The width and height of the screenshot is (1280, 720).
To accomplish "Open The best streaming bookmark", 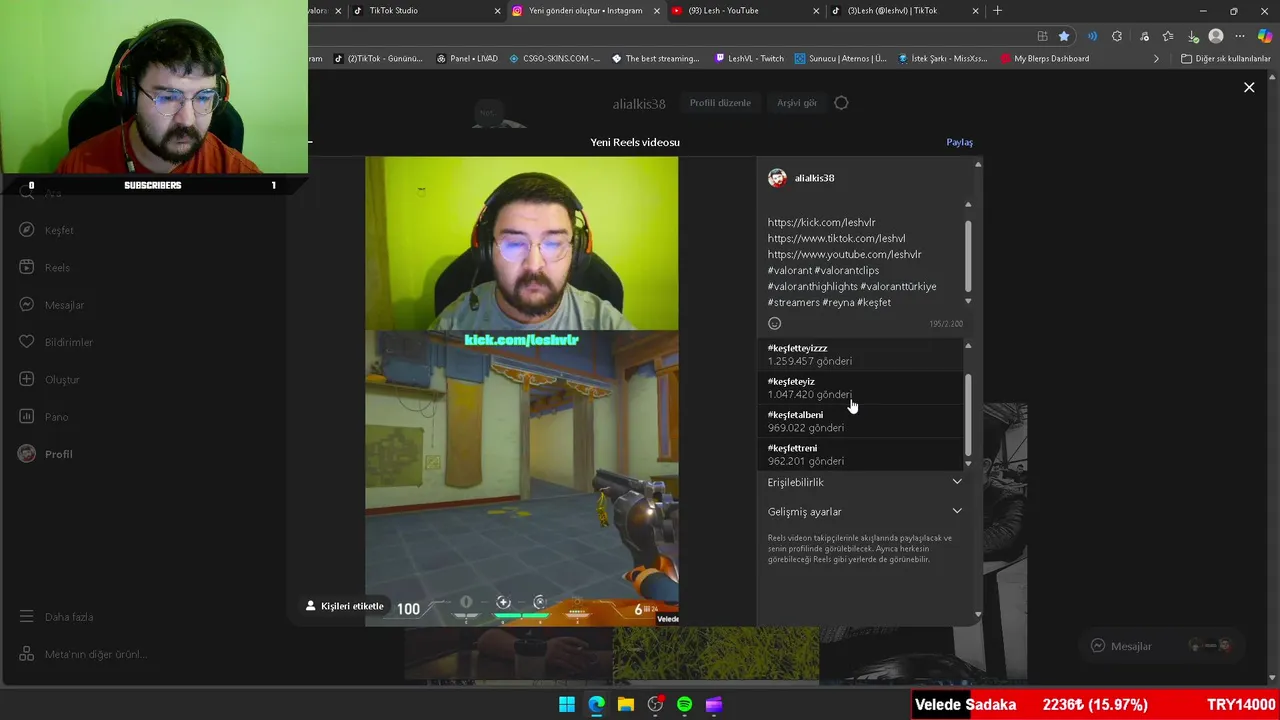I will 656,59.
